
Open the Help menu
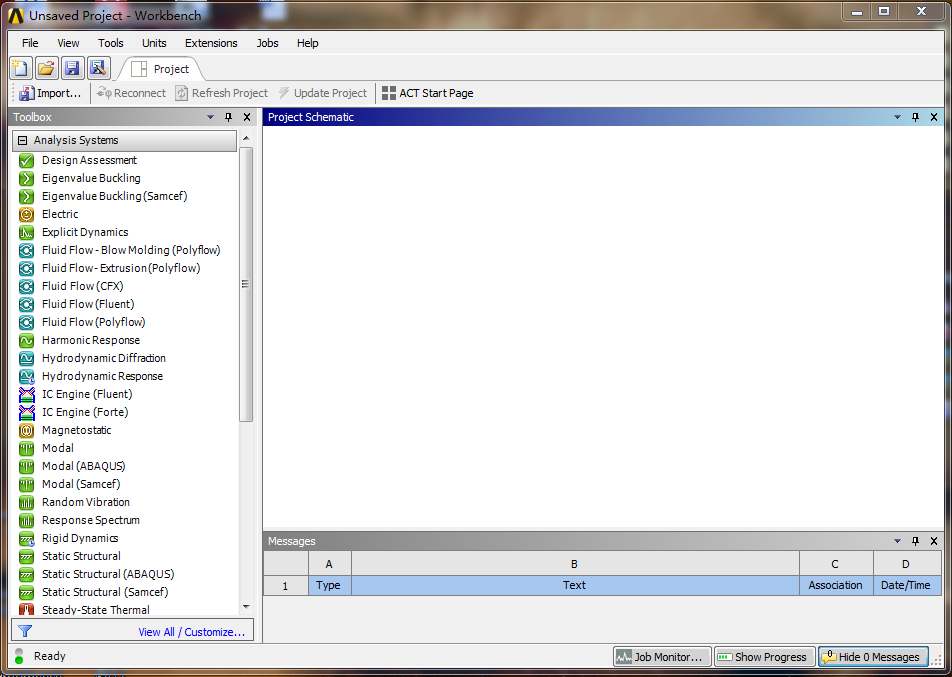coord(307,43)
